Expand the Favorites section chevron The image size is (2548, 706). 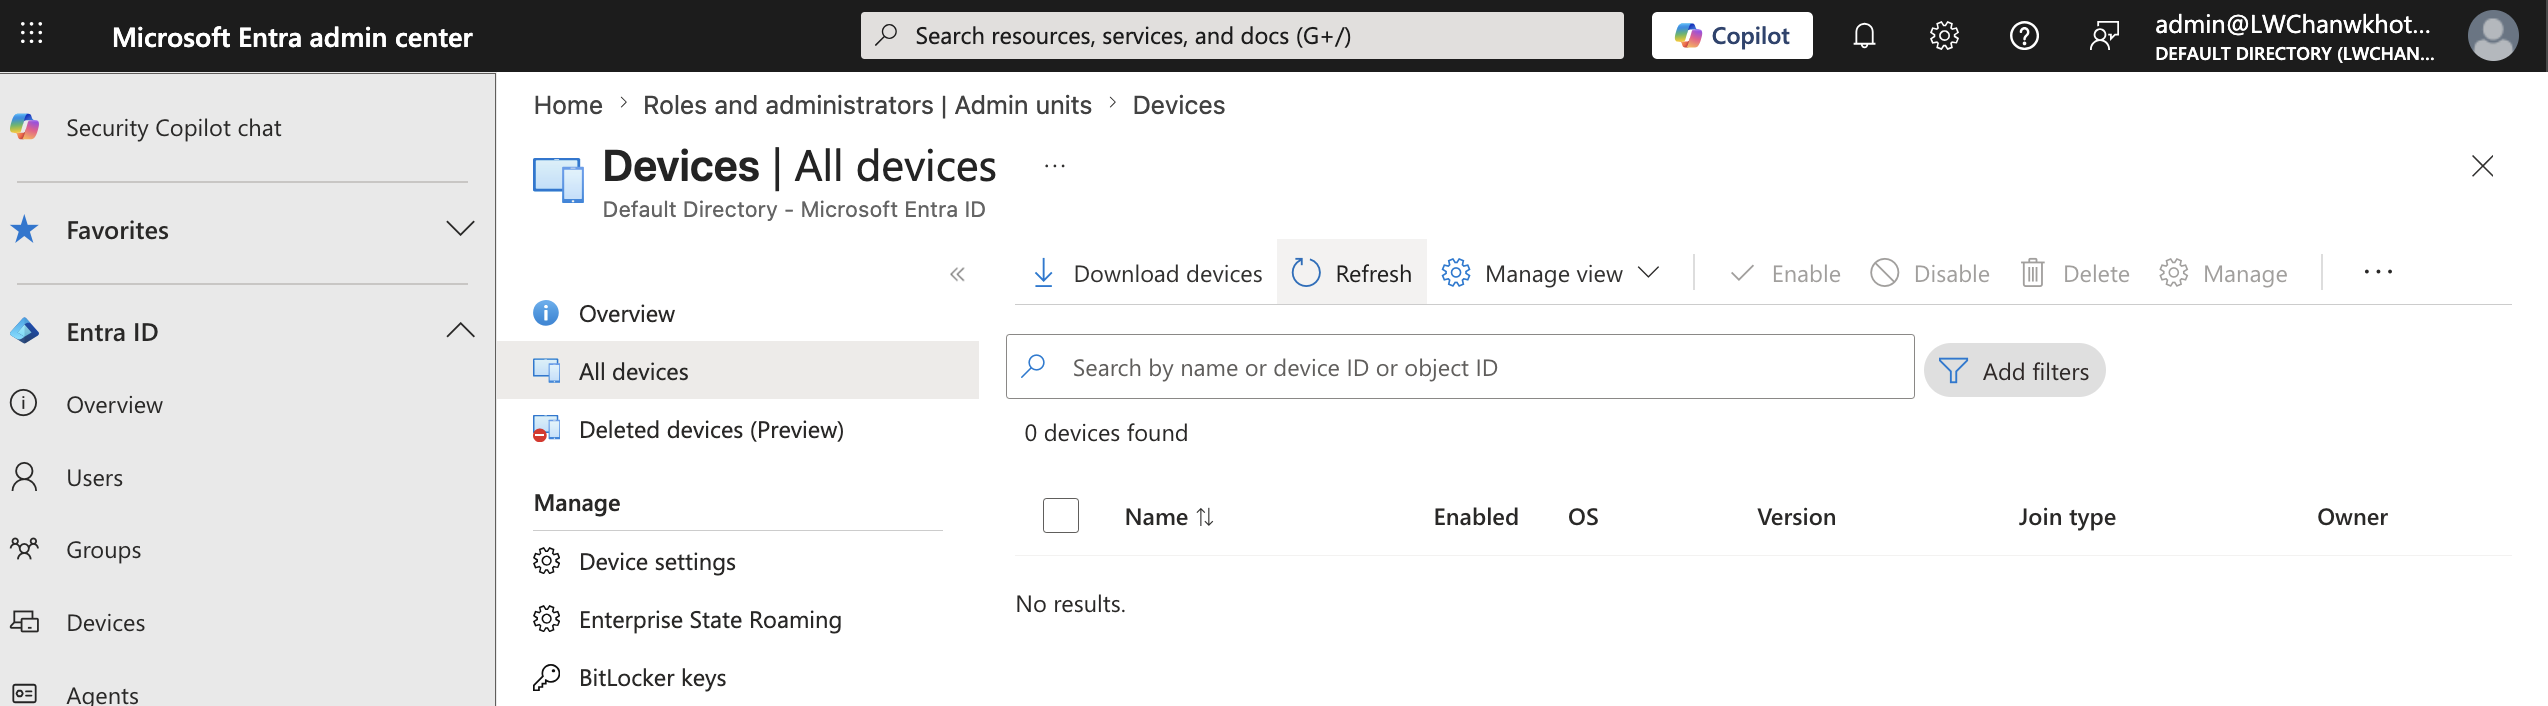pos(460,229)
